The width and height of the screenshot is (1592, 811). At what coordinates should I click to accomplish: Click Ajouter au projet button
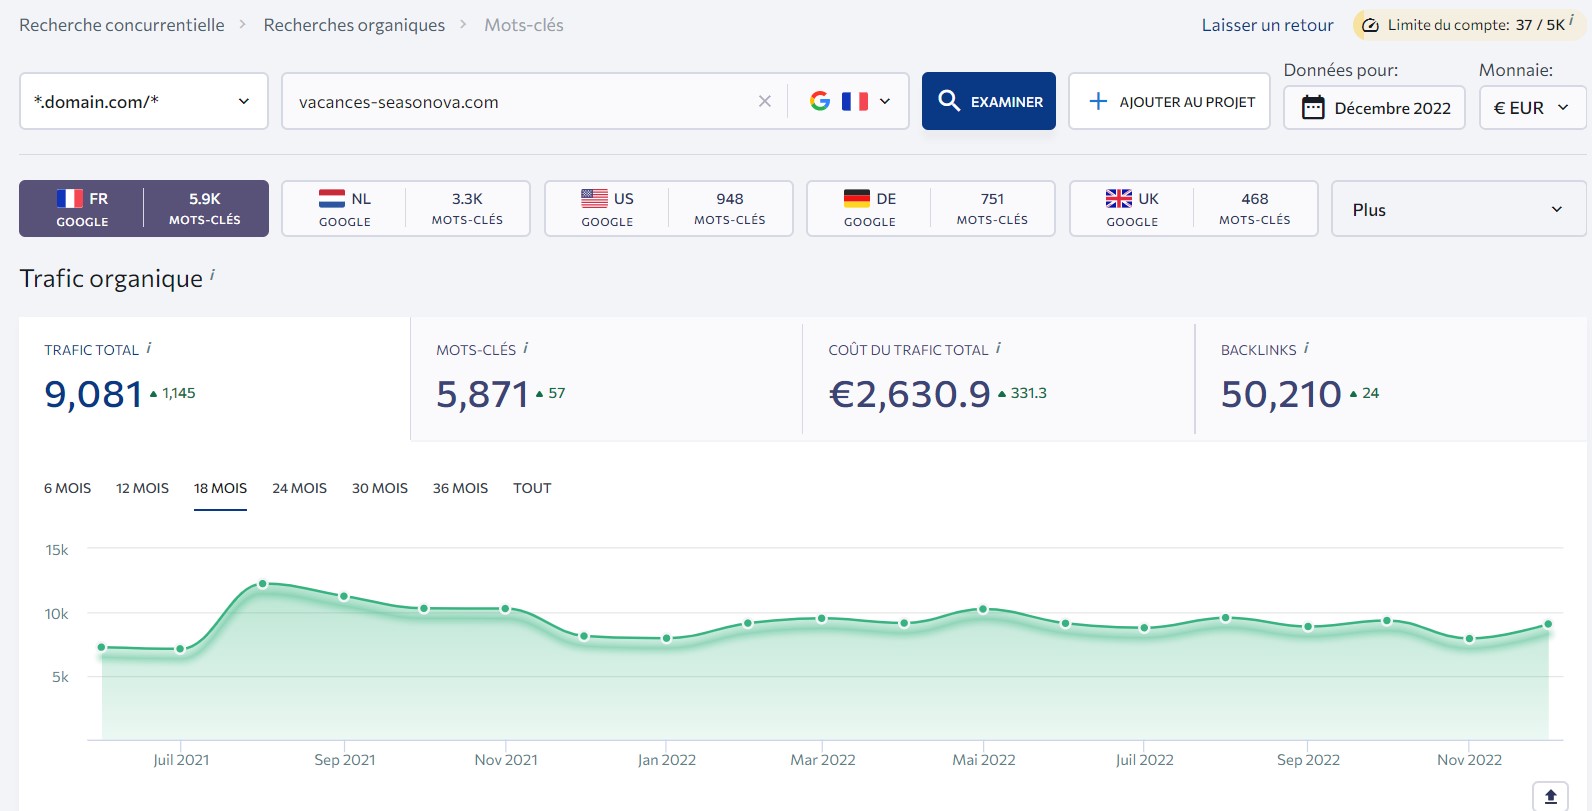(x=1169, y=101)
